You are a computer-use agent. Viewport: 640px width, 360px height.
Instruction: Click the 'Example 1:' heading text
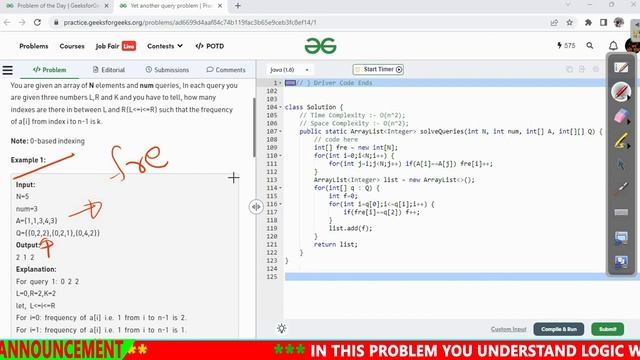click(x=28, y=160)
